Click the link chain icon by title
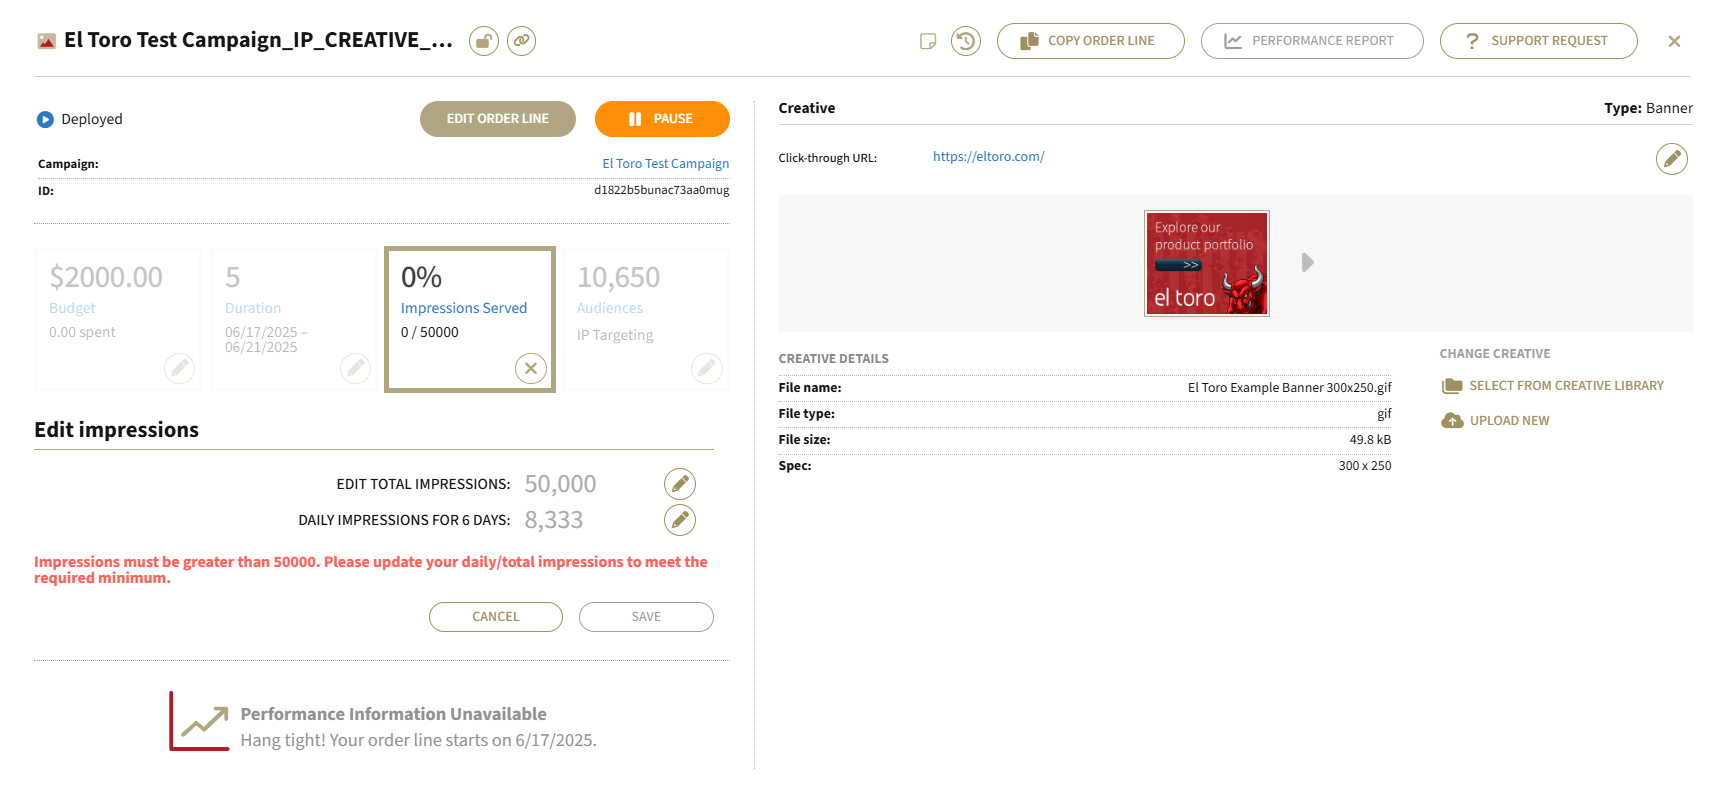This screenshot has width=1722, height=805. tap(521, 41)
